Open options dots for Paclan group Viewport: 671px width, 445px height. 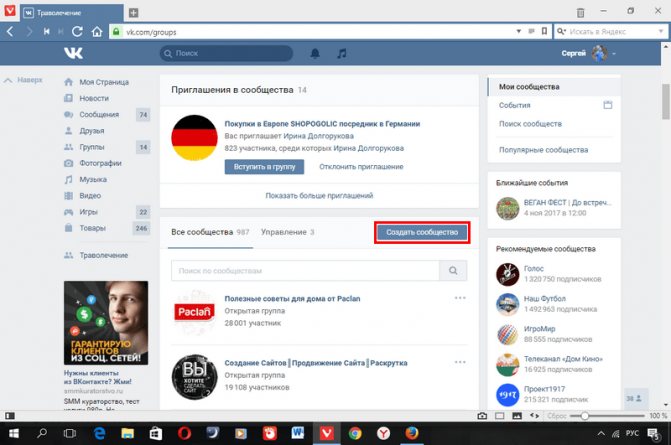[x=460, y=298]
